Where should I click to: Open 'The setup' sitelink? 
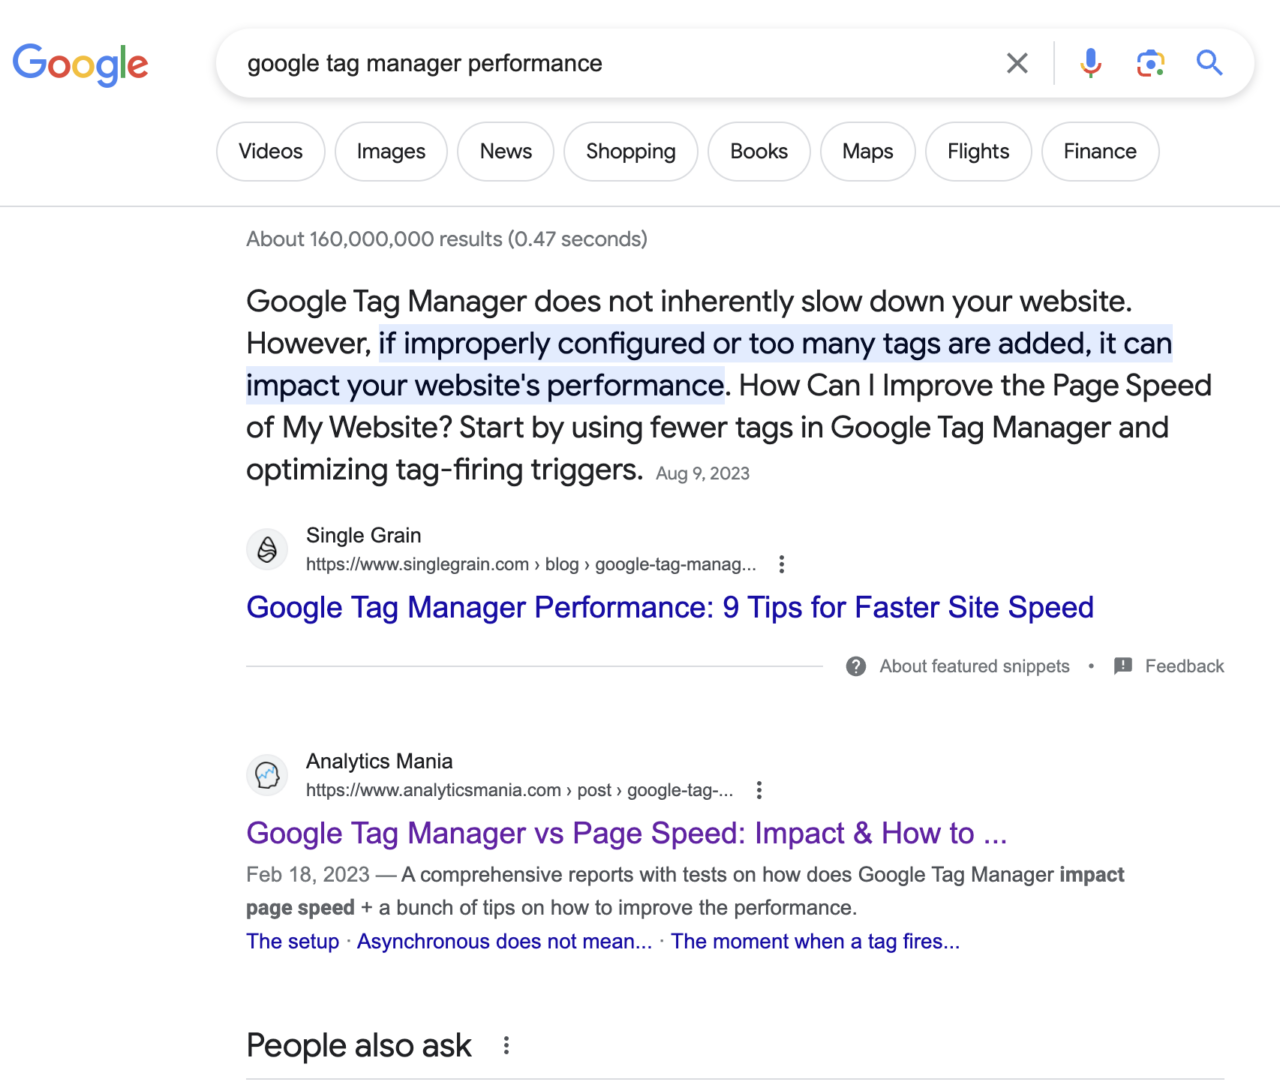[x=293, y=941]
